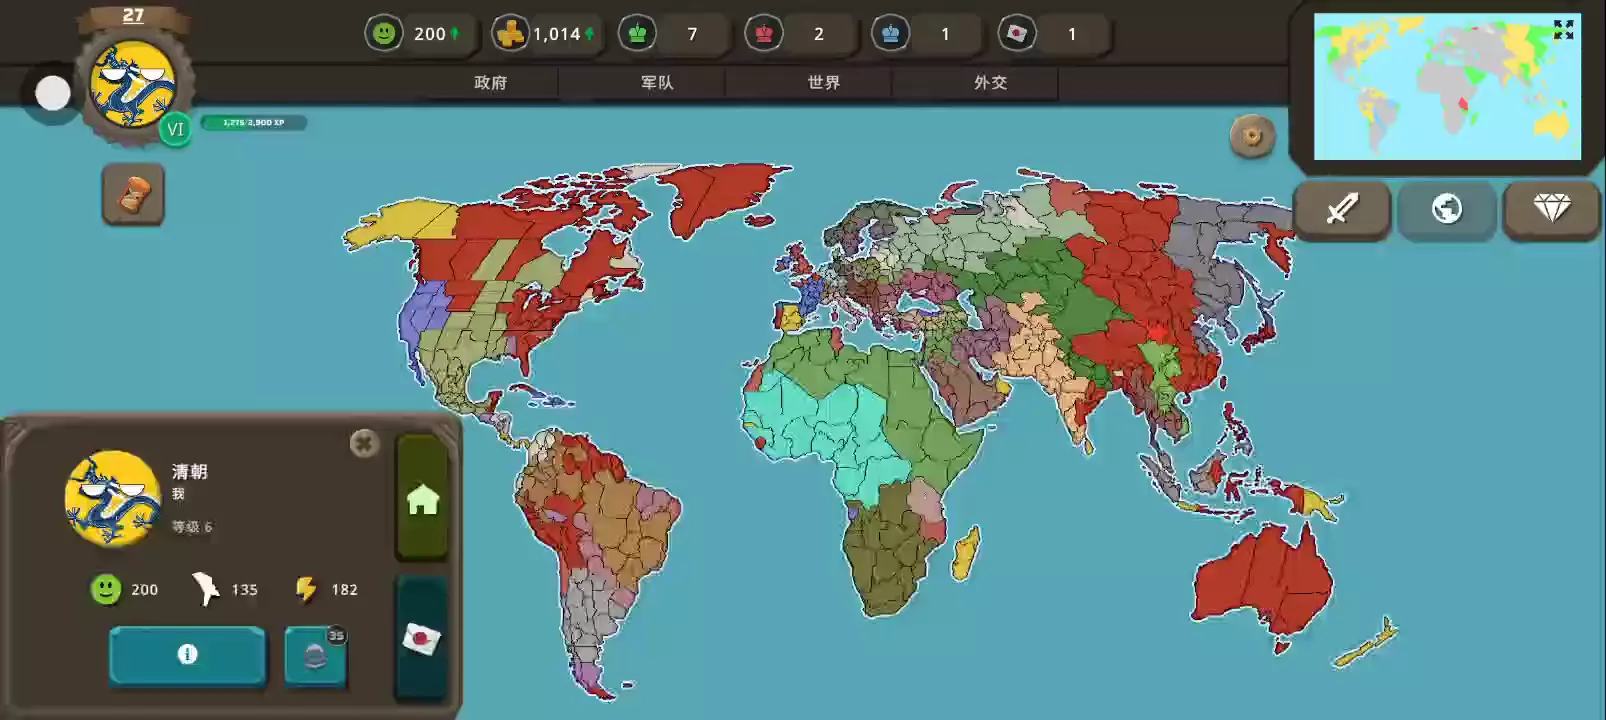Viewport: 1606px width, 720px height.
Task: Click the blue info button
Action: 187,655
